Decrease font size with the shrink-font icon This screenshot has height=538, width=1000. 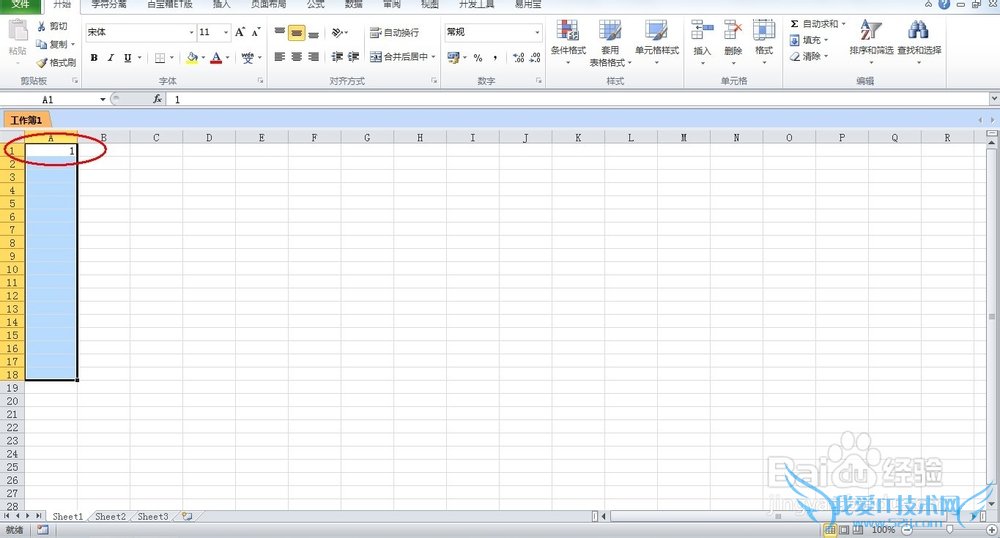tap(256, 32)
